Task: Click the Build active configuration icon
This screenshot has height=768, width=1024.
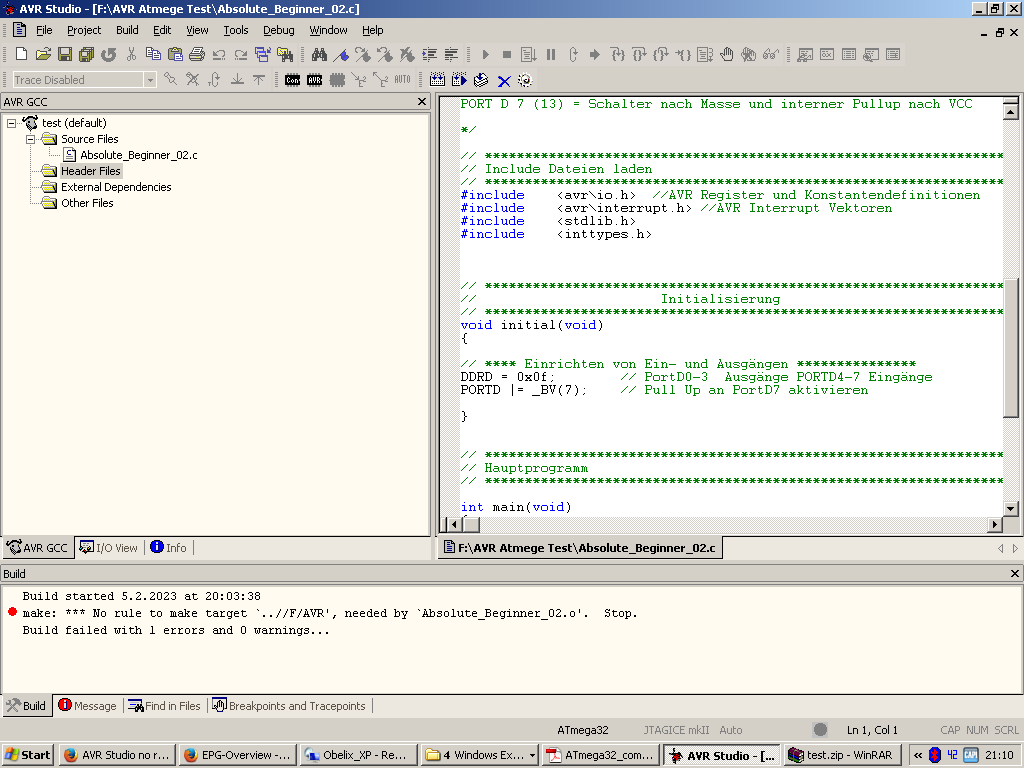Action: (438, 80)
